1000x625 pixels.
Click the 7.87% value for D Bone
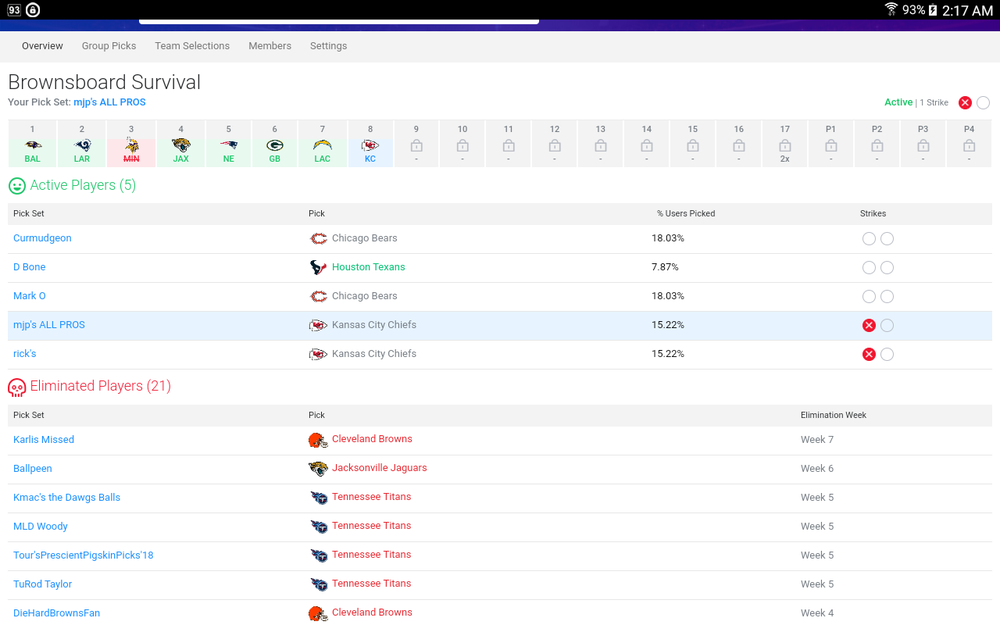pos(665,267)
